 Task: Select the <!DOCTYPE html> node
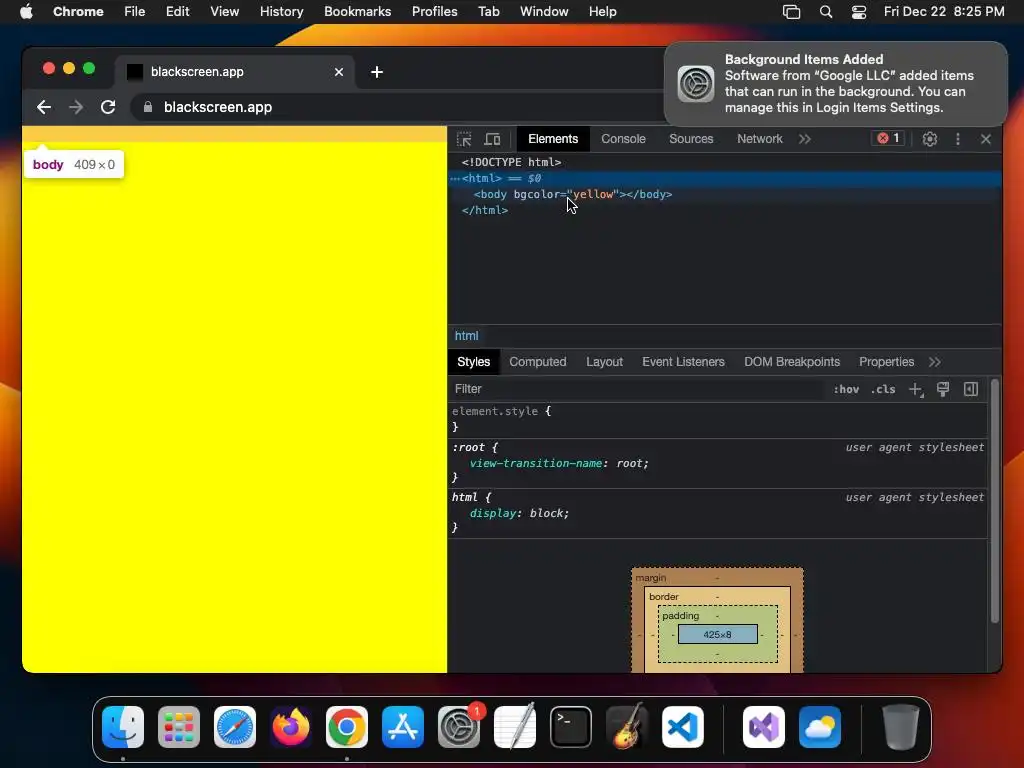tap(511, 162)
